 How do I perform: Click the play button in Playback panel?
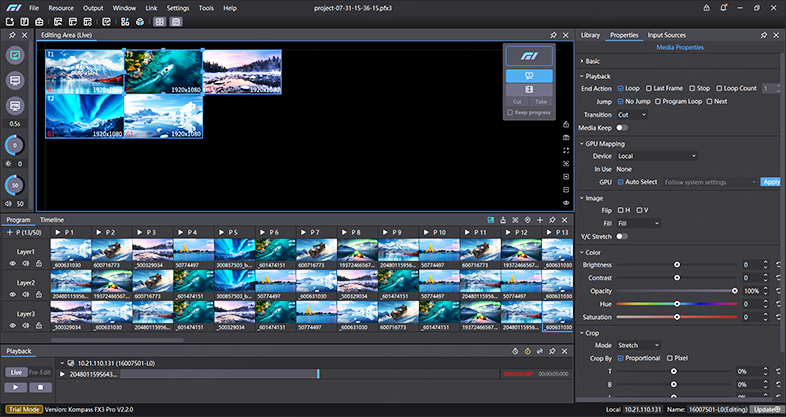pos(17,386)
